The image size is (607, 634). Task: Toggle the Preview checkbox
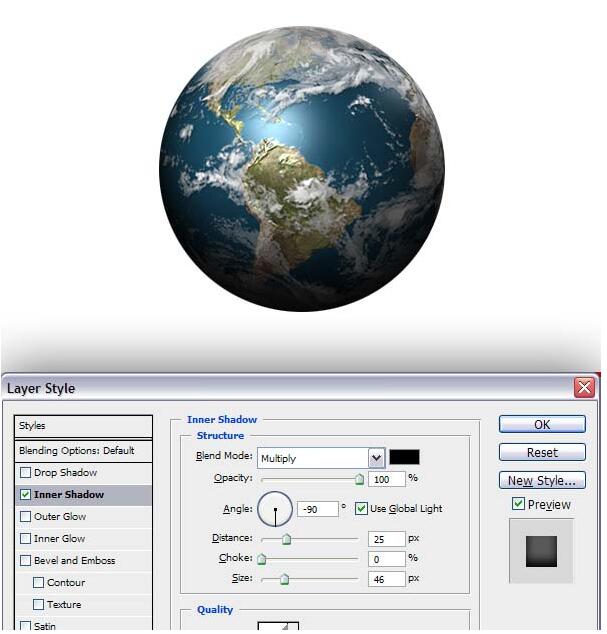point(518,504)
